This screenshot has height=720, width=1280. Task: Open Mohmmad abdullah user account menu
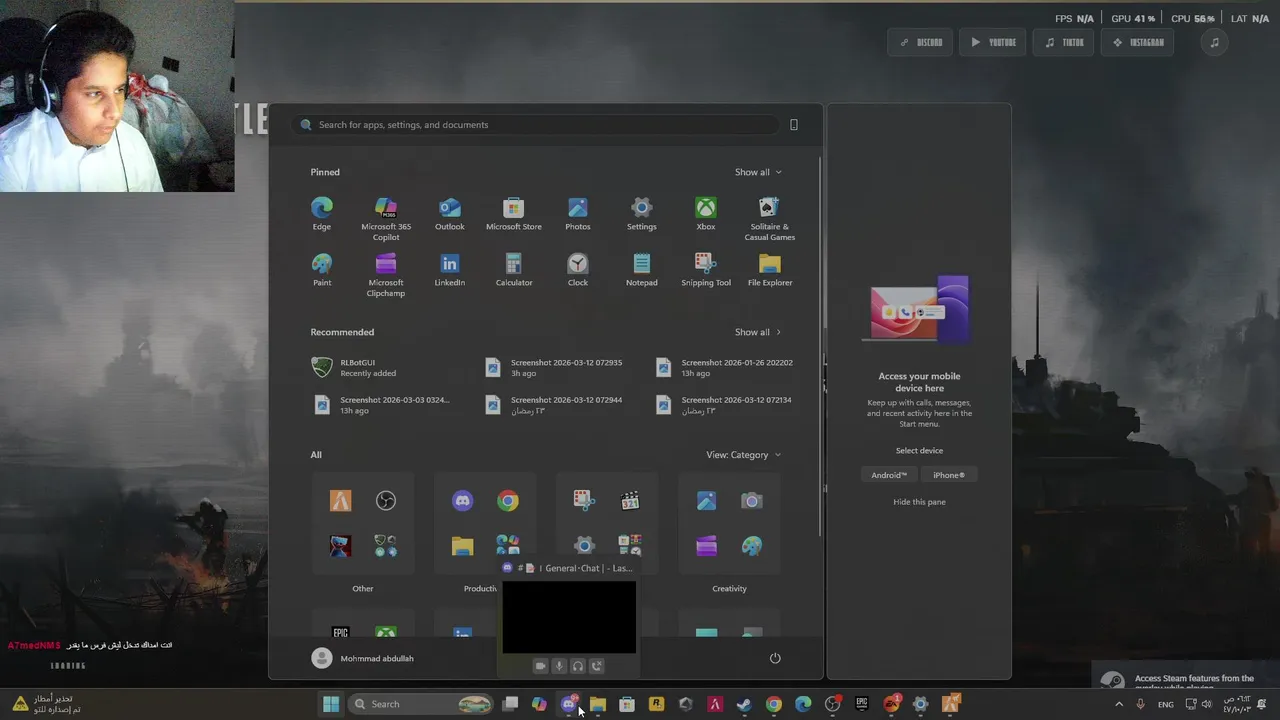coord(362,658)
